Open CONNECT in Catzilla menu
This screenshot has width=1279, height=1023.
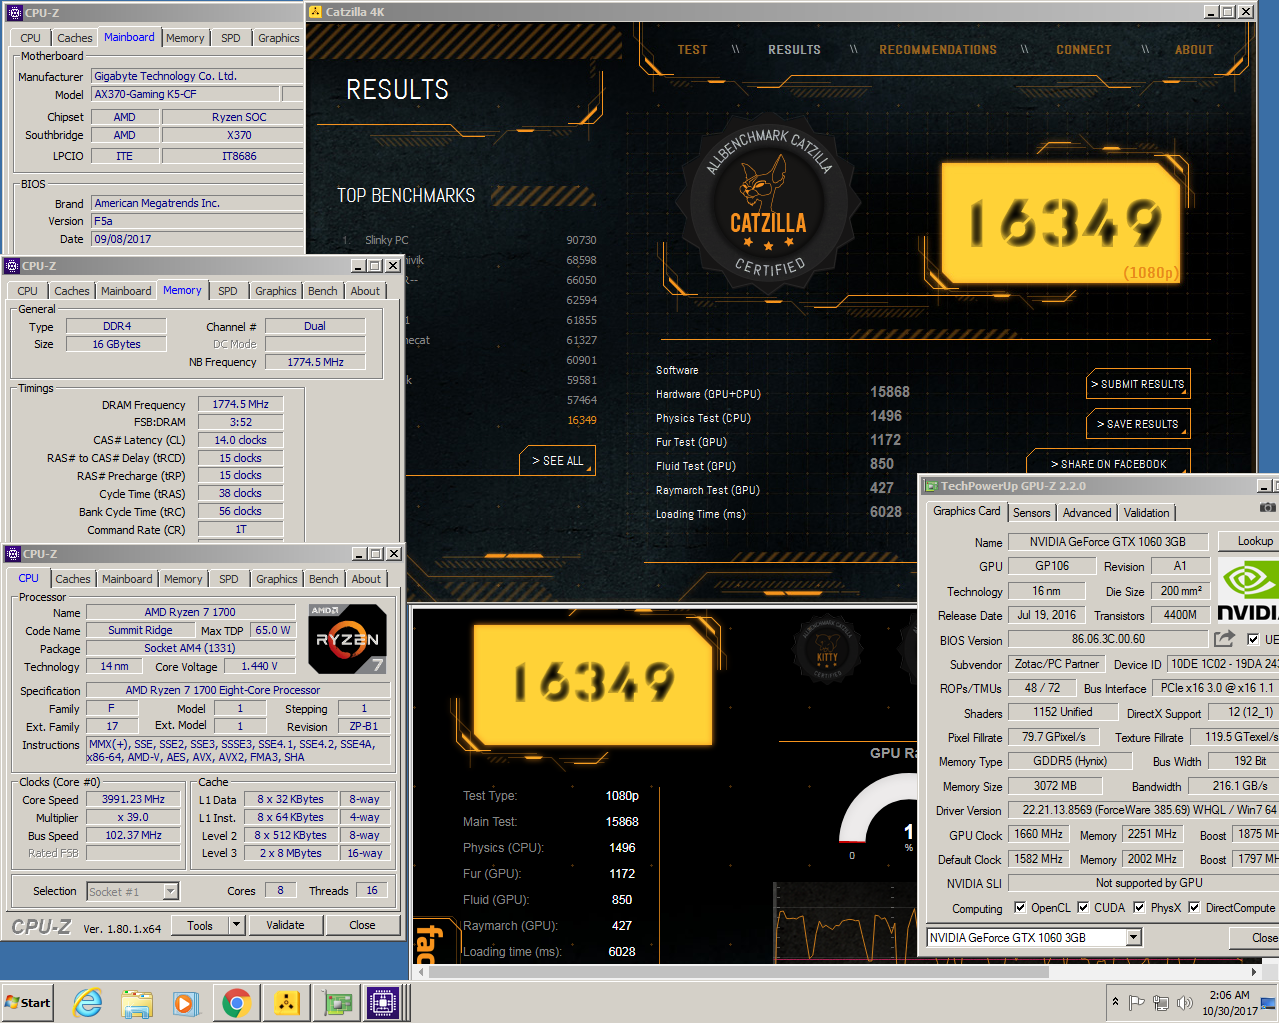pos(1084,50)
